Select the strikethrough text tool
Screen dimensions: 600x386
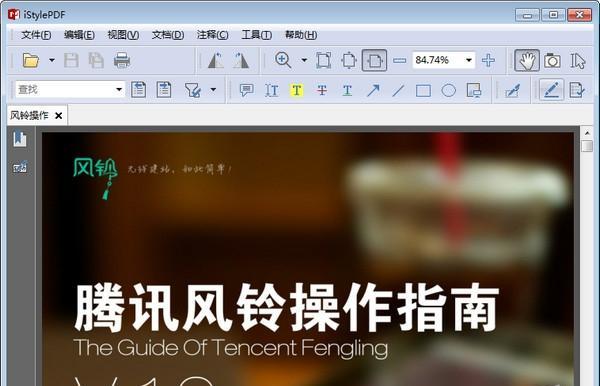[x=322, y=90]
